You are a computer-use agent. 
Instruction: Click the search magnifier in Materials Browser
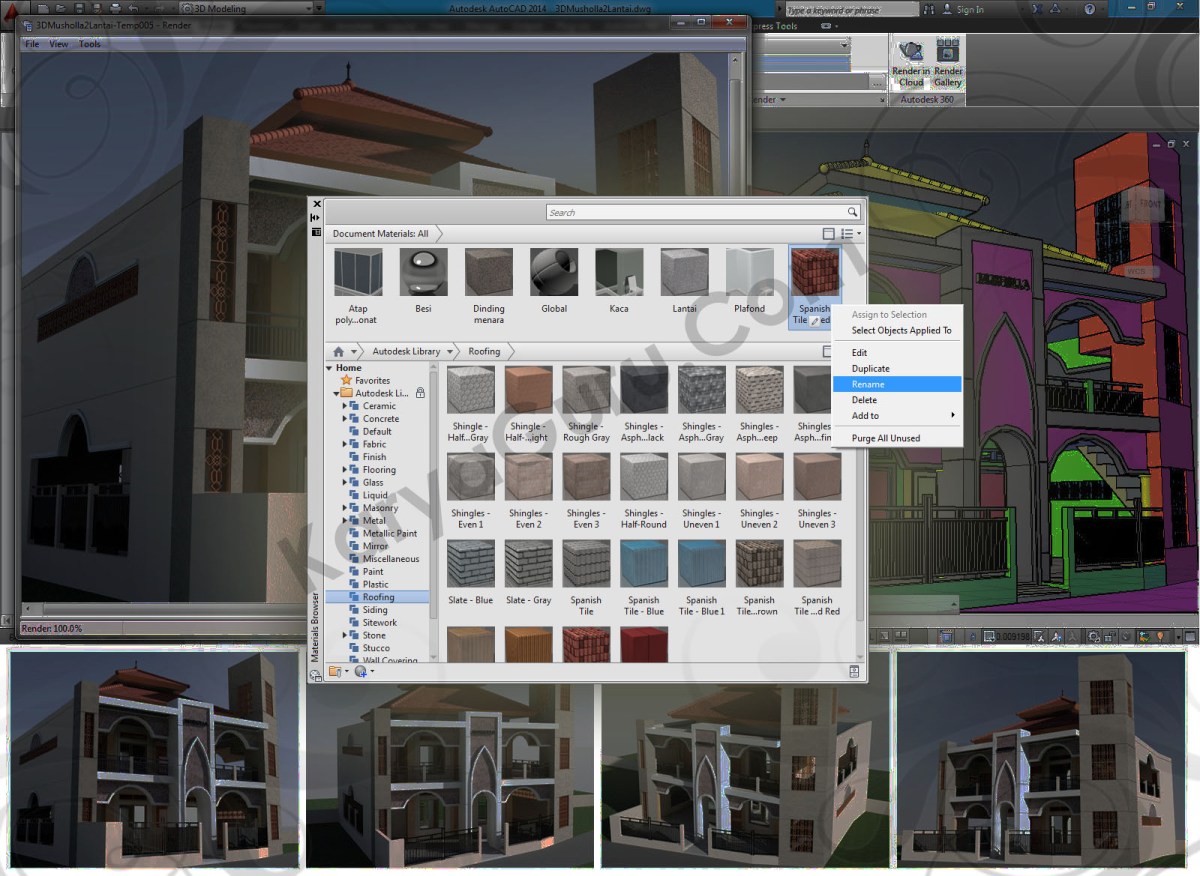click(850, 212)
